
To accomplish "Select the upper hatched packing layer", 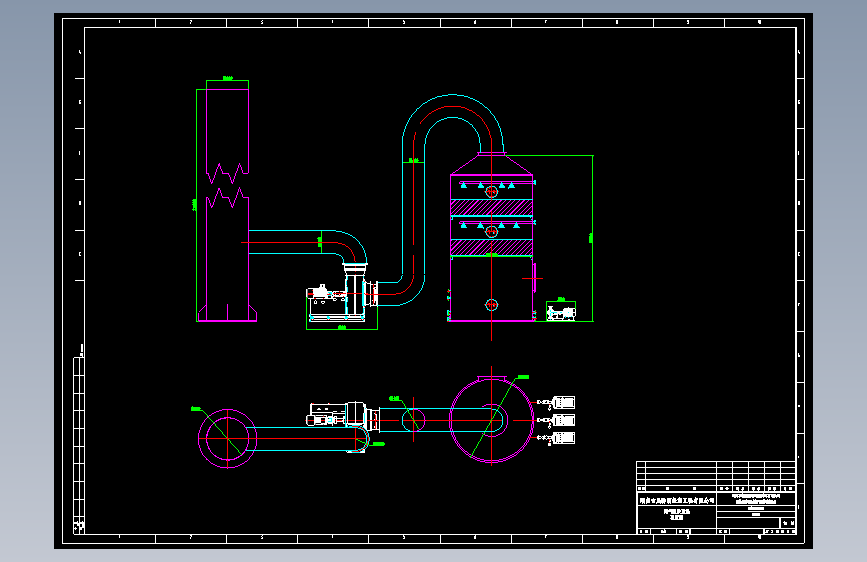I will [x=492, y=208].
